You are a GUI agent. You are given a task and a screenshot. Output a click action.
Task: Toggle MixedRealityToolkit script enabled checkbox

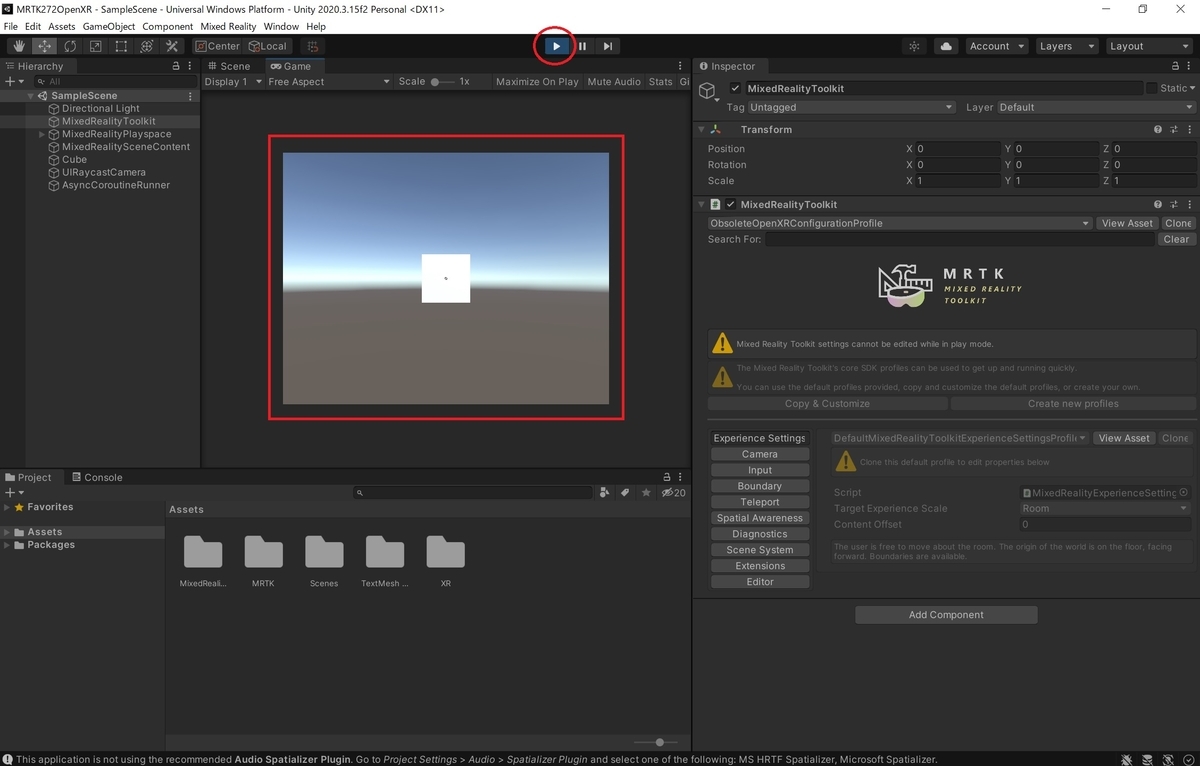click(731, 205)
